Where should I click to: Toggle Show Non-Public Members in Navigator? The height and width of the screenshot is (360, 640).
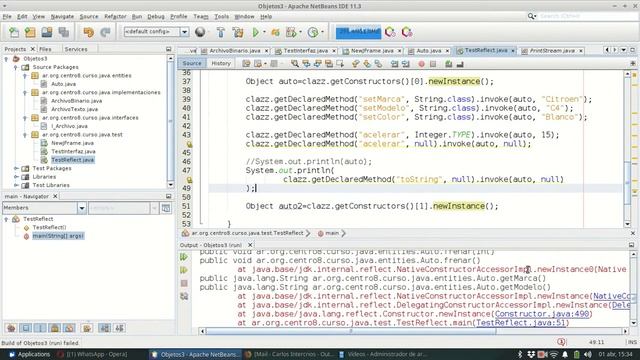coord(55,328)
